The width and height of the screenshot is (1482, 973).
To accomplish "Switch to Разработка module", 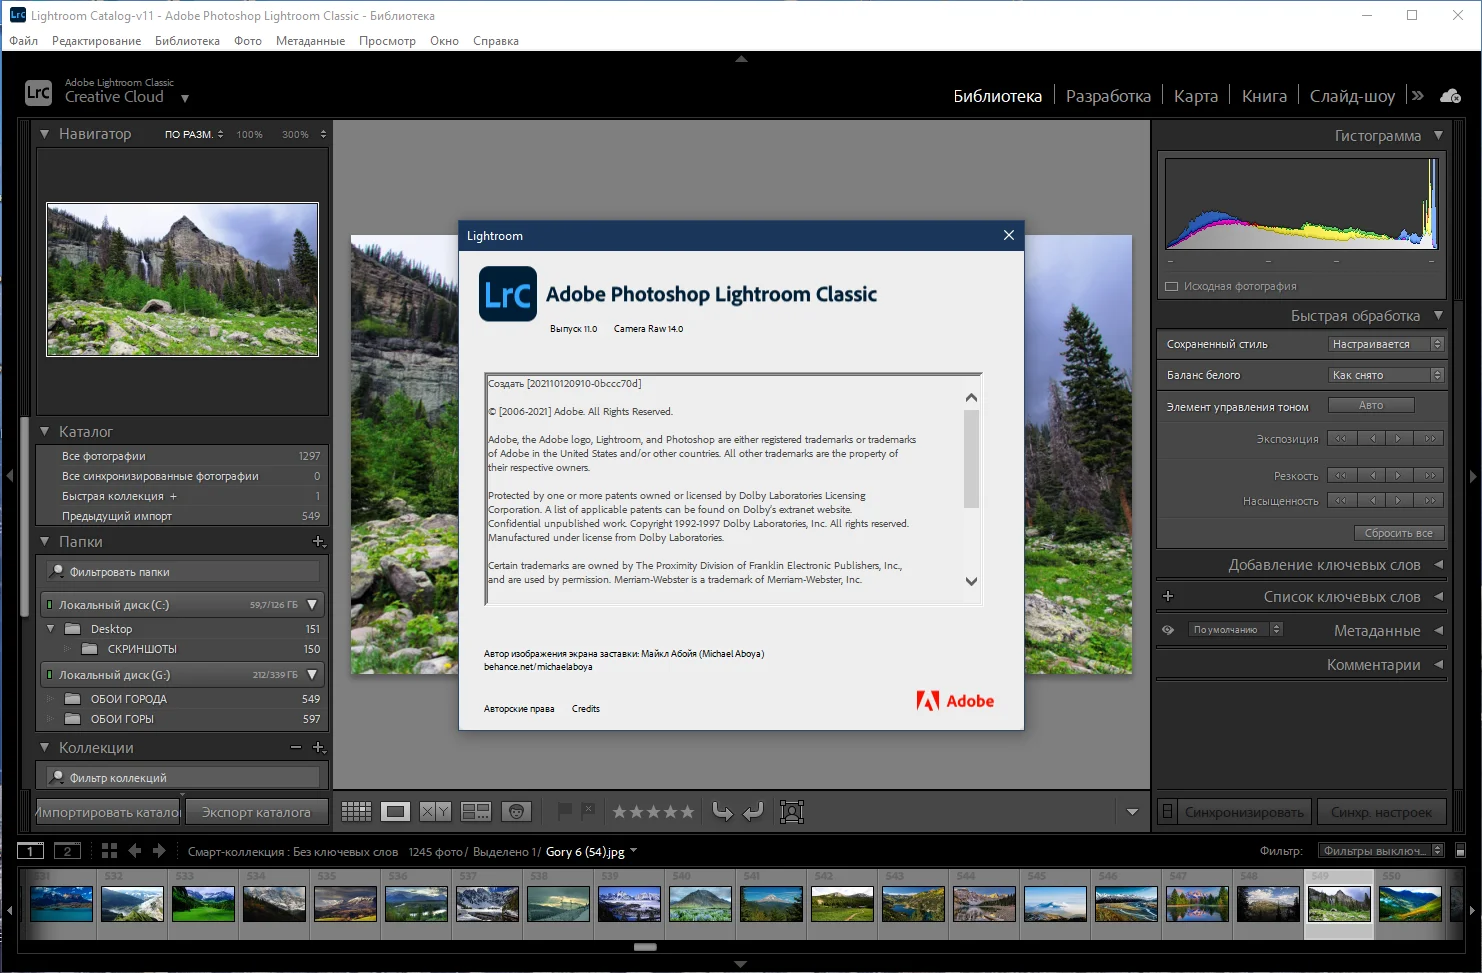I will 1108,96.
